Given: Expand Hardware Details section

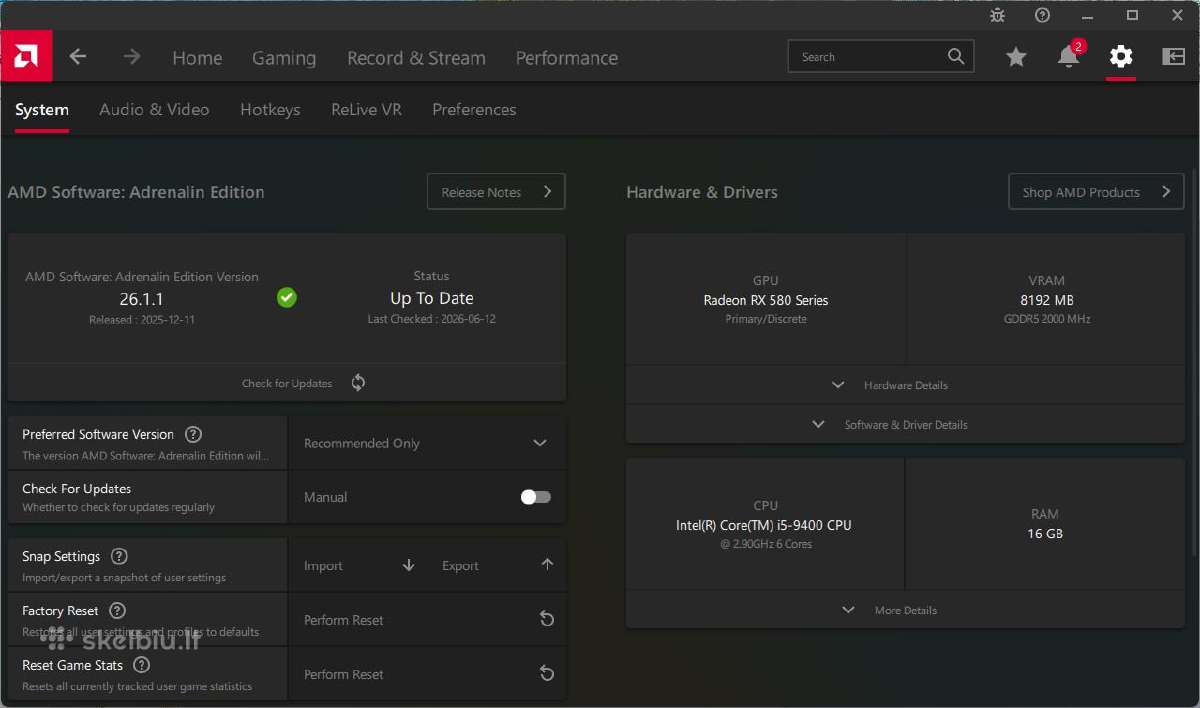Looking at the screenshot, I should [904, 385].
